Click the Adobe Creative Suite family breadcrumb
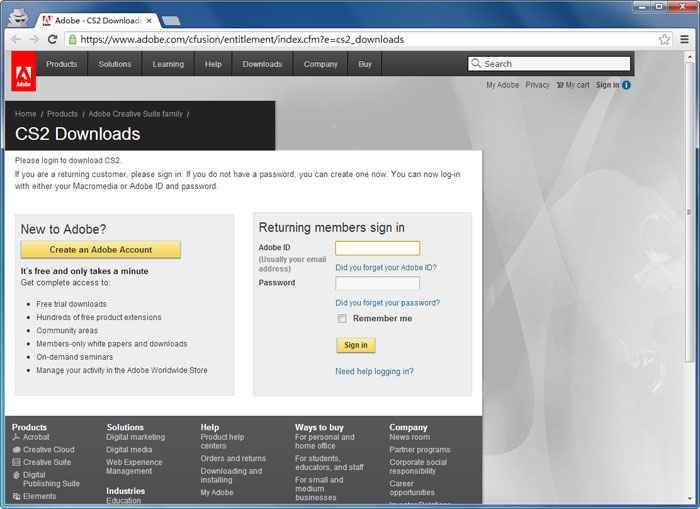The width and height of the screenshot is (700, 509). point(136,114)
